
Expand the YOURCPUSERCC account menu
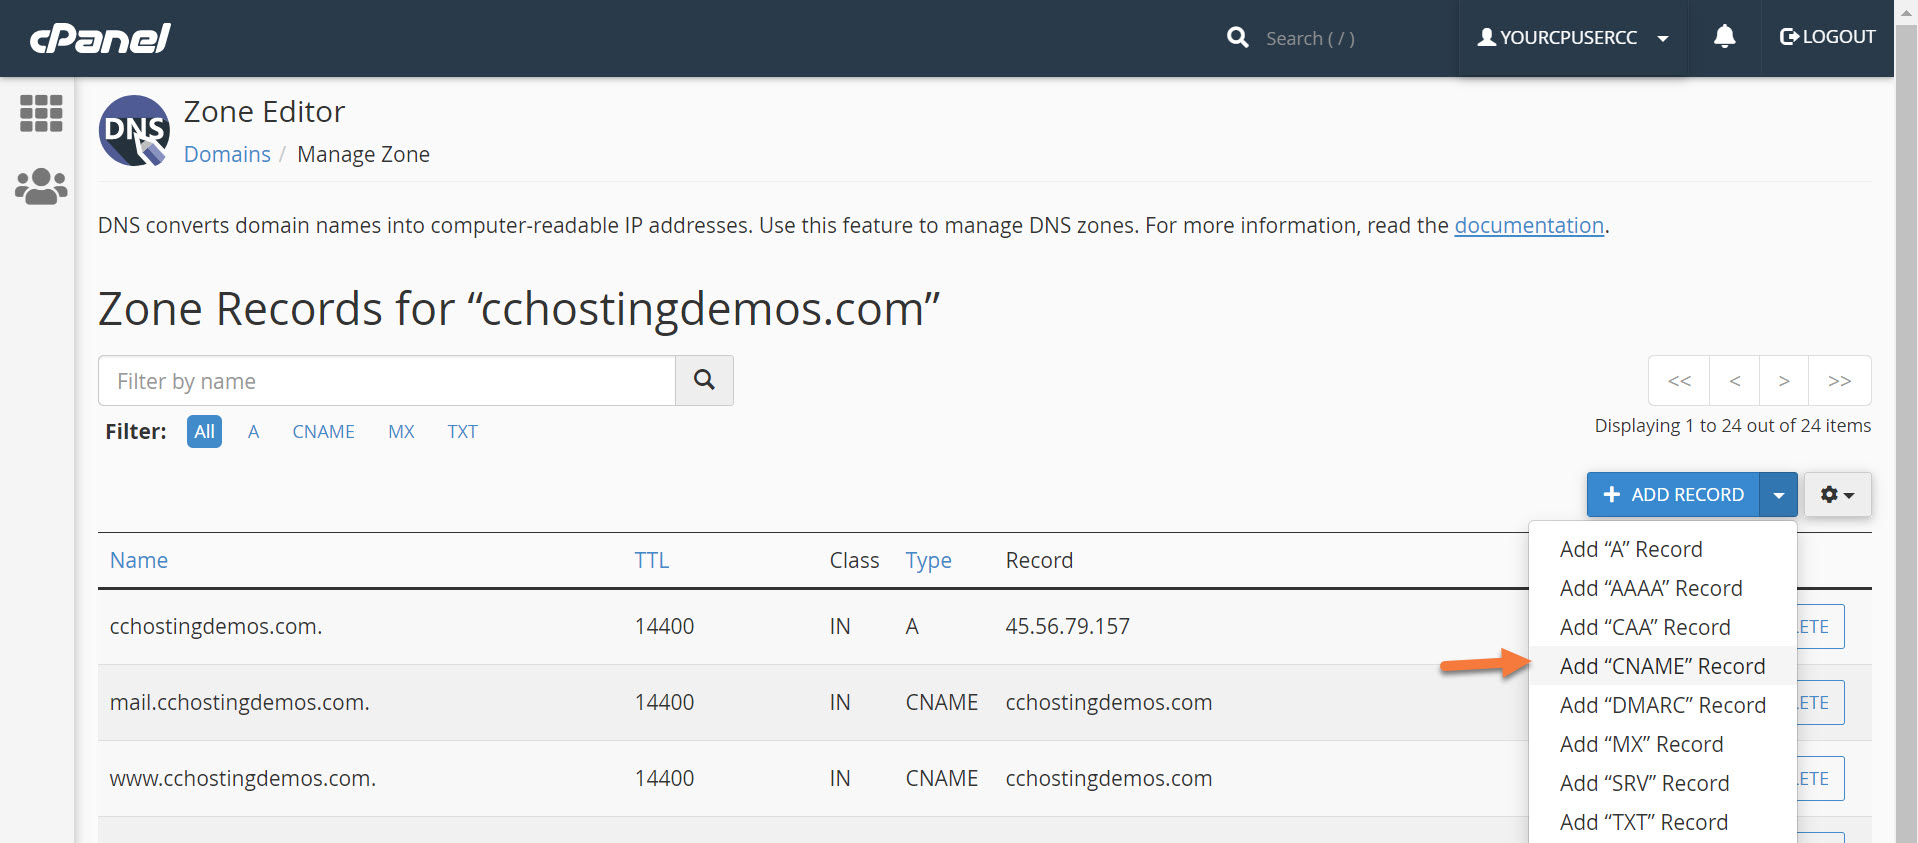(1573, 38)
